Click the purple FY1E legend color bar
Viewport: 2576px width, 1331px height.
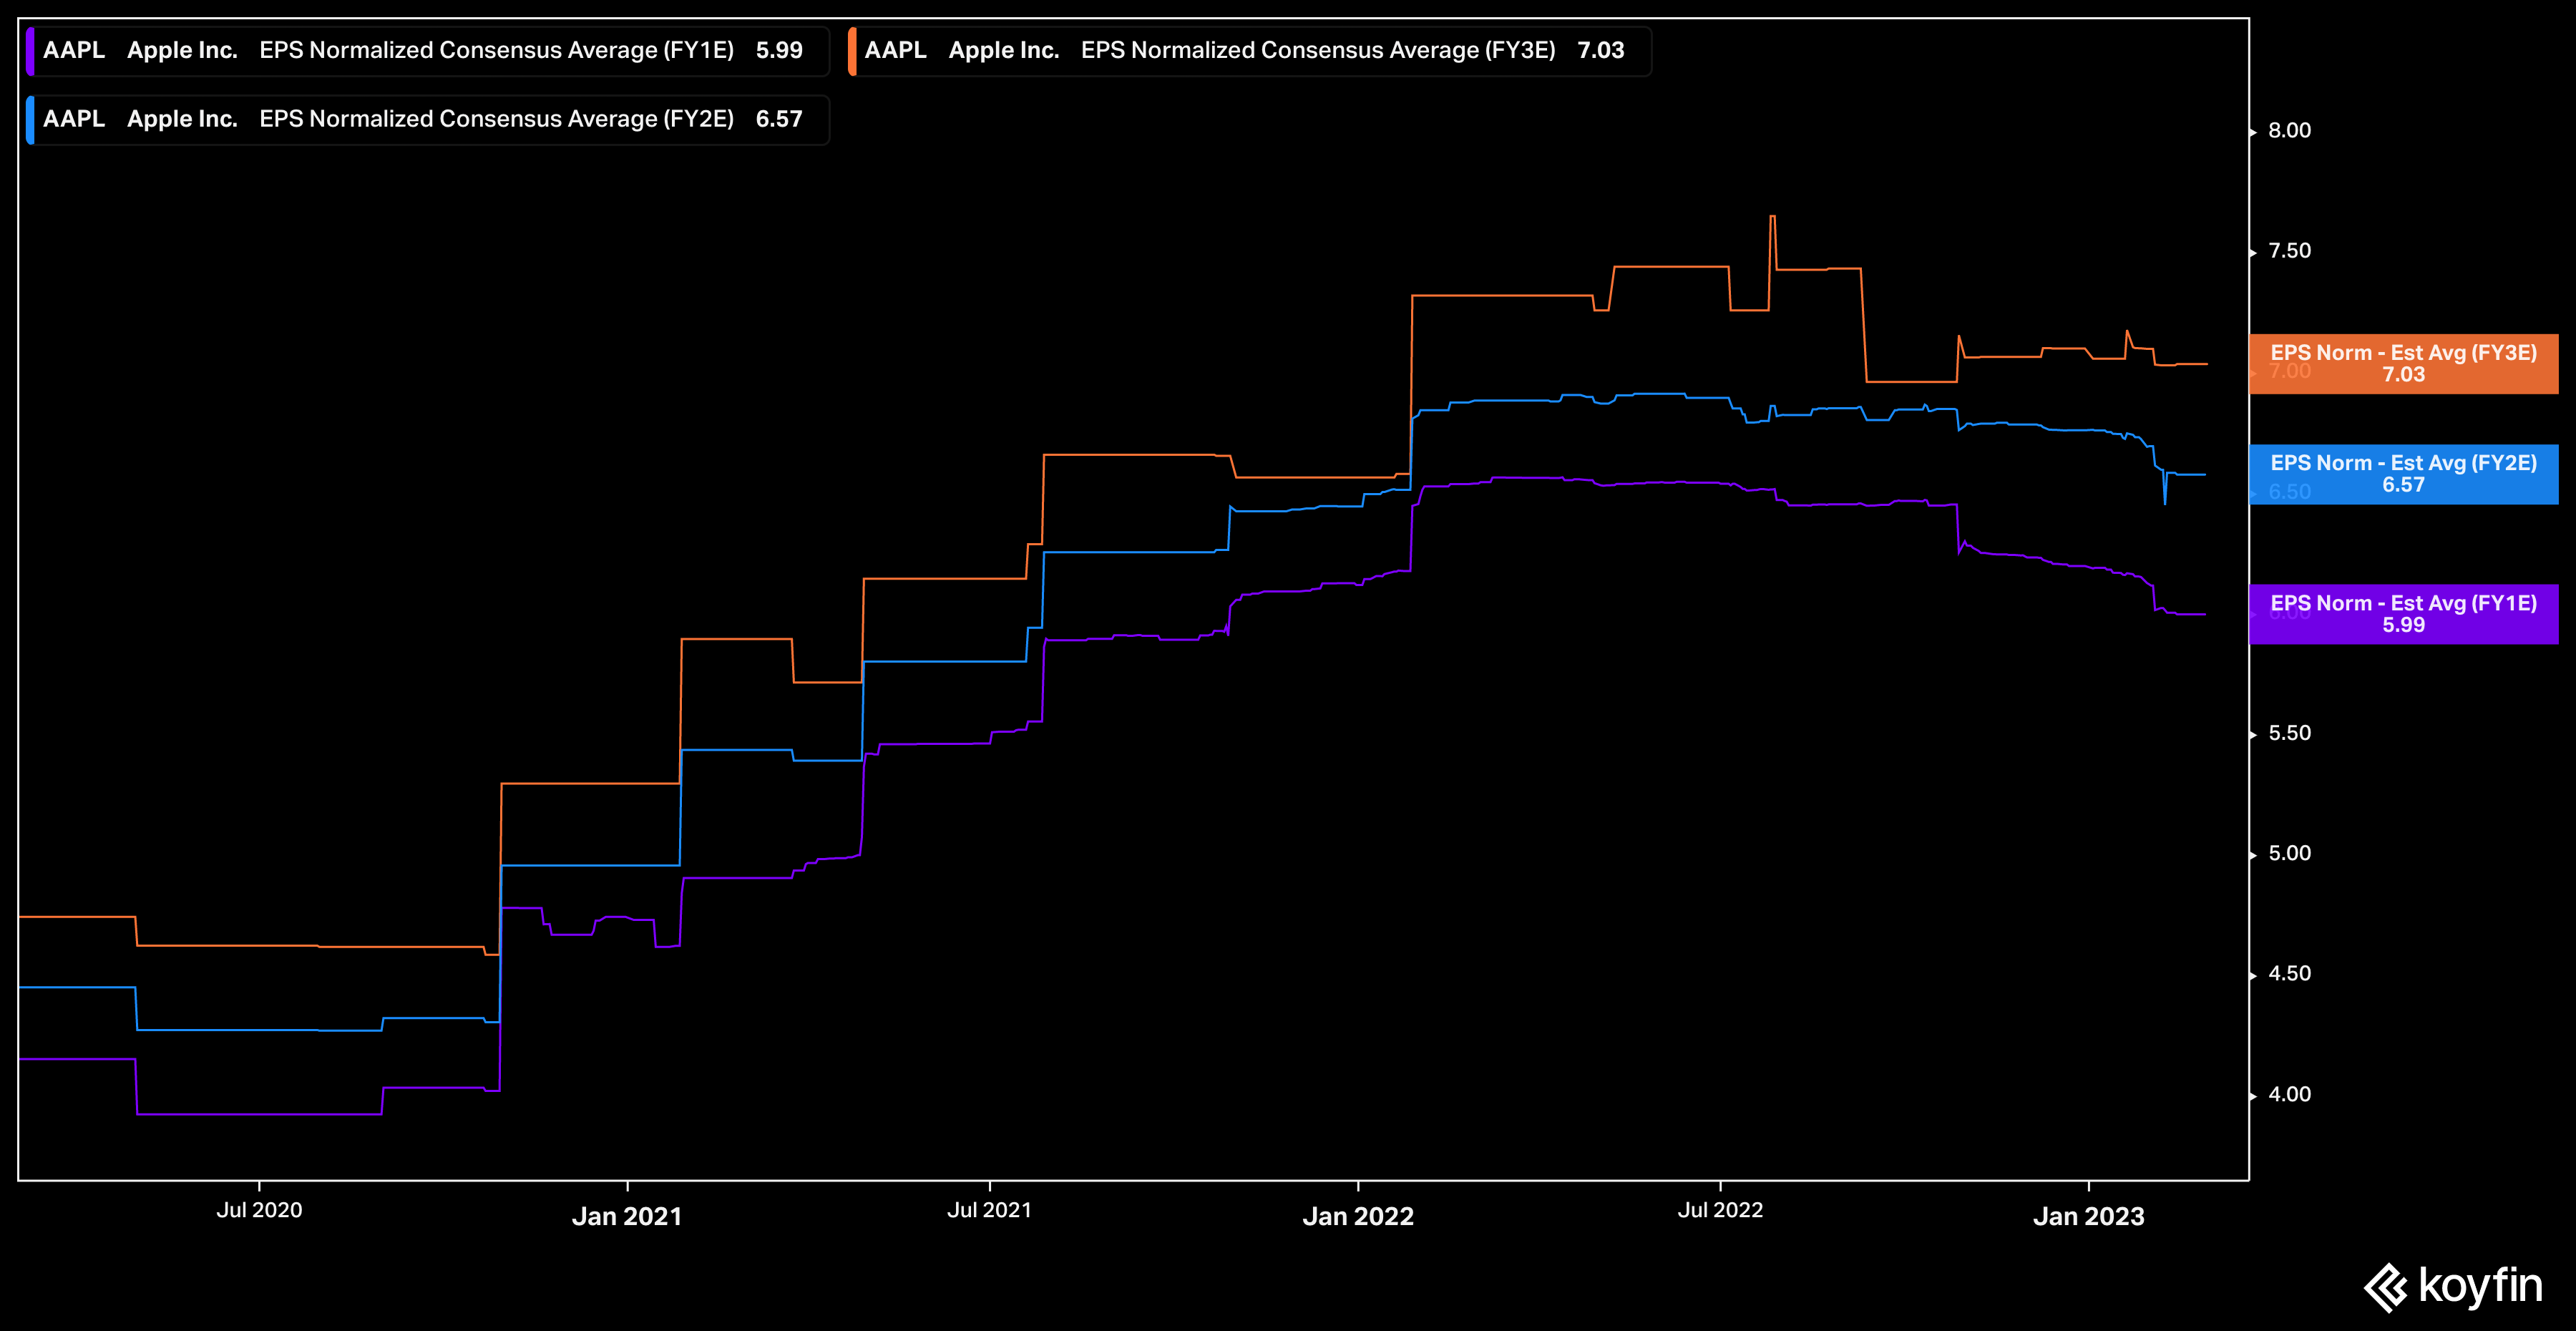31,51
